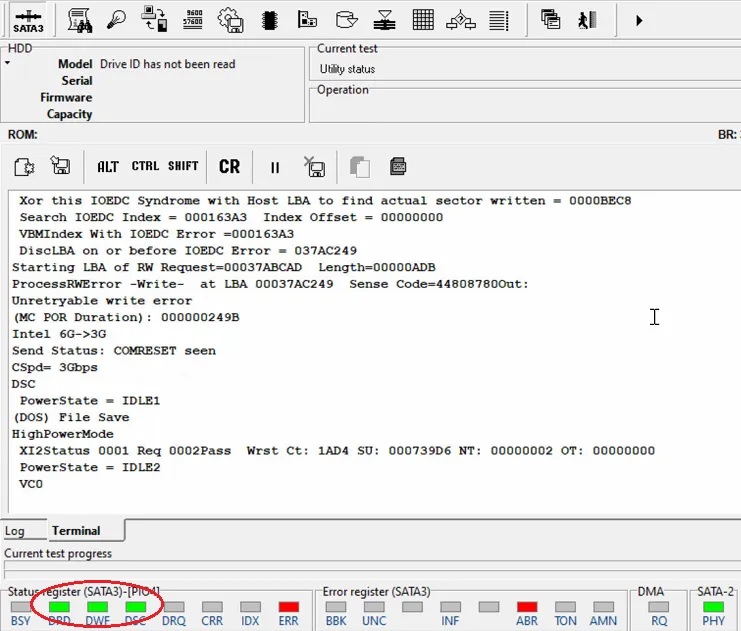Screen dimensions: 741x631
Task: Click the grid table icon in the toolbar
Action: pos(423,19)
